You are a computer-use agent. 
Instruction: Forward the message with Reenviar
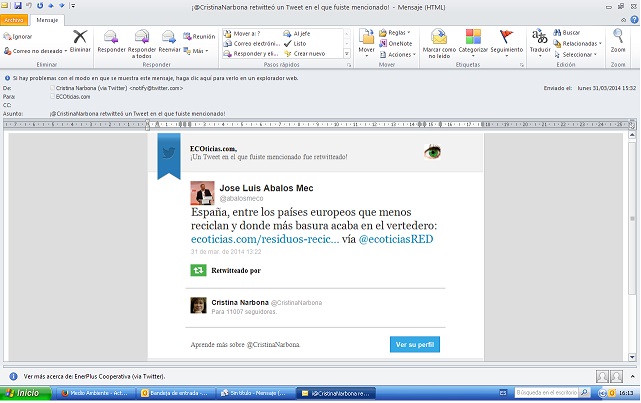(169, 41)
